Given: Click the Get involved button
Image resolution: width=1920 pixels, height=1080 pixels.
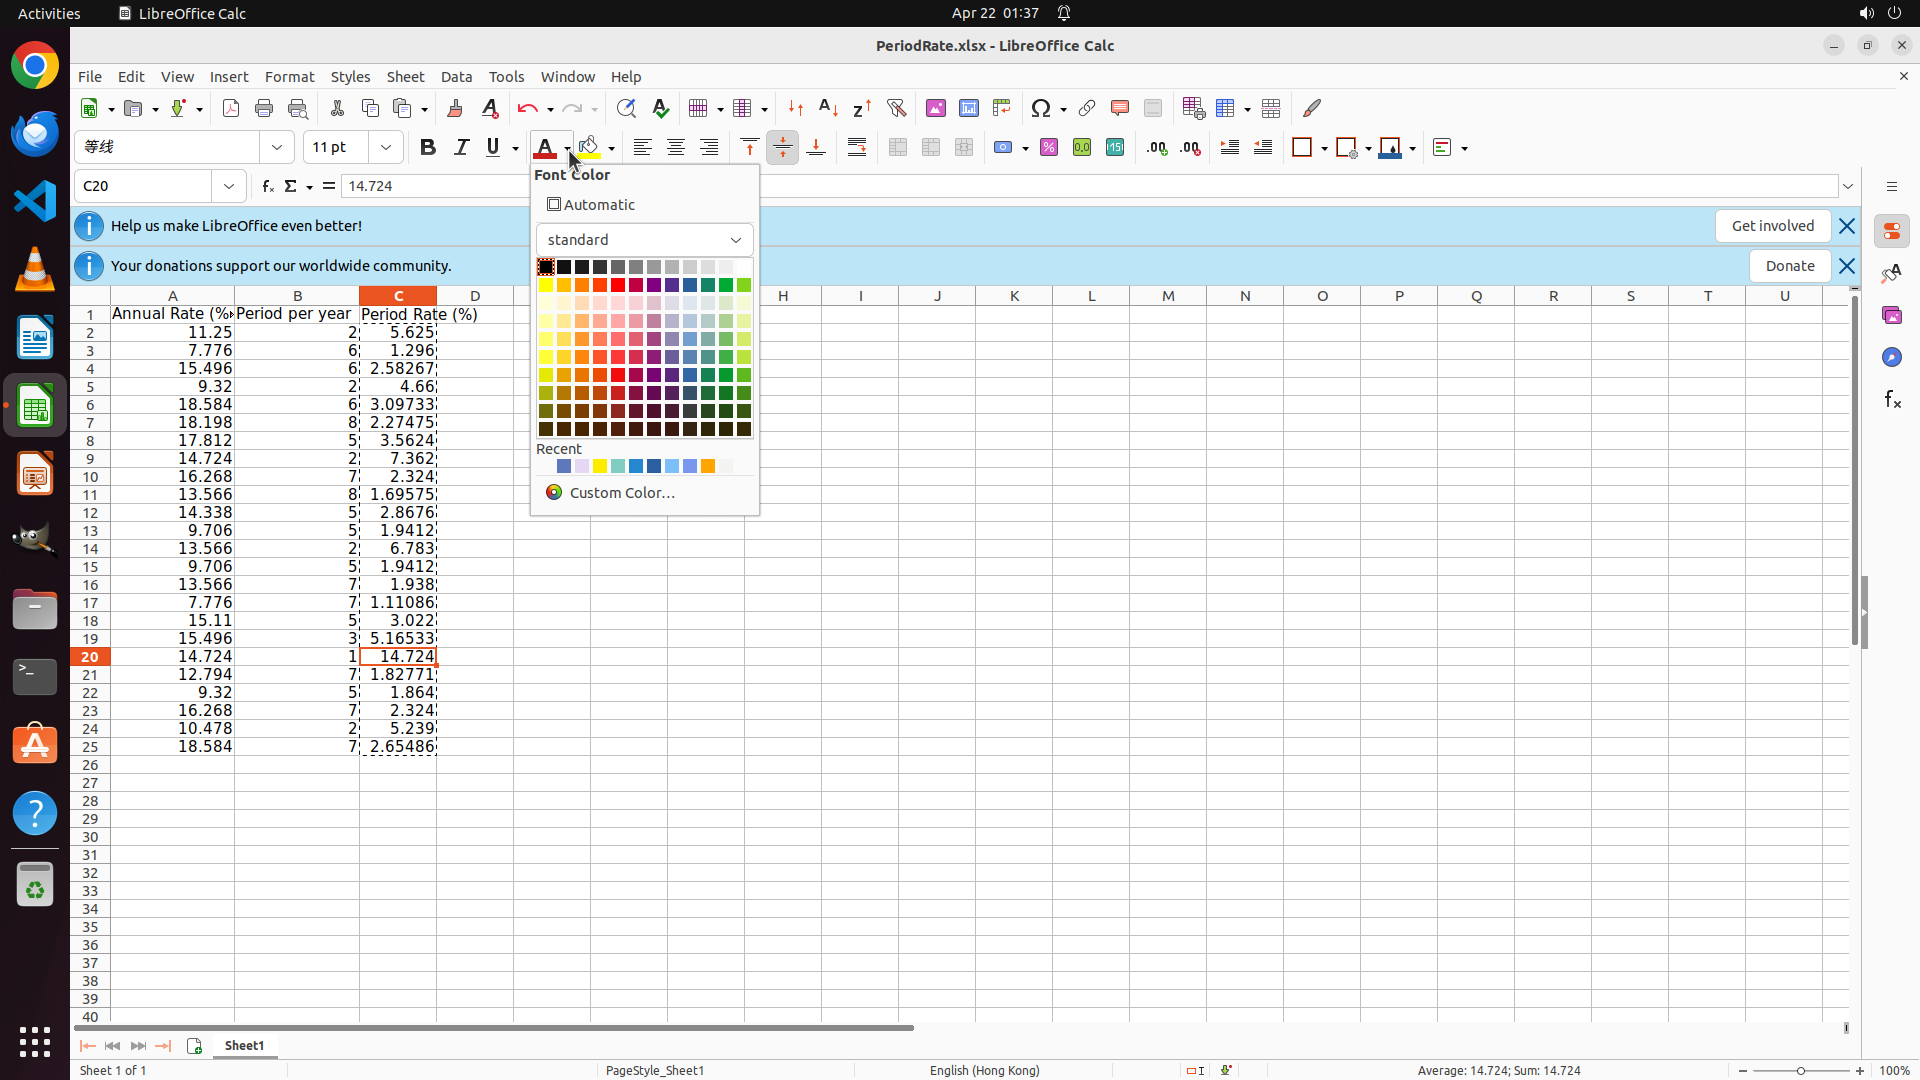Looking at the screenshot, I should 1772,226.
